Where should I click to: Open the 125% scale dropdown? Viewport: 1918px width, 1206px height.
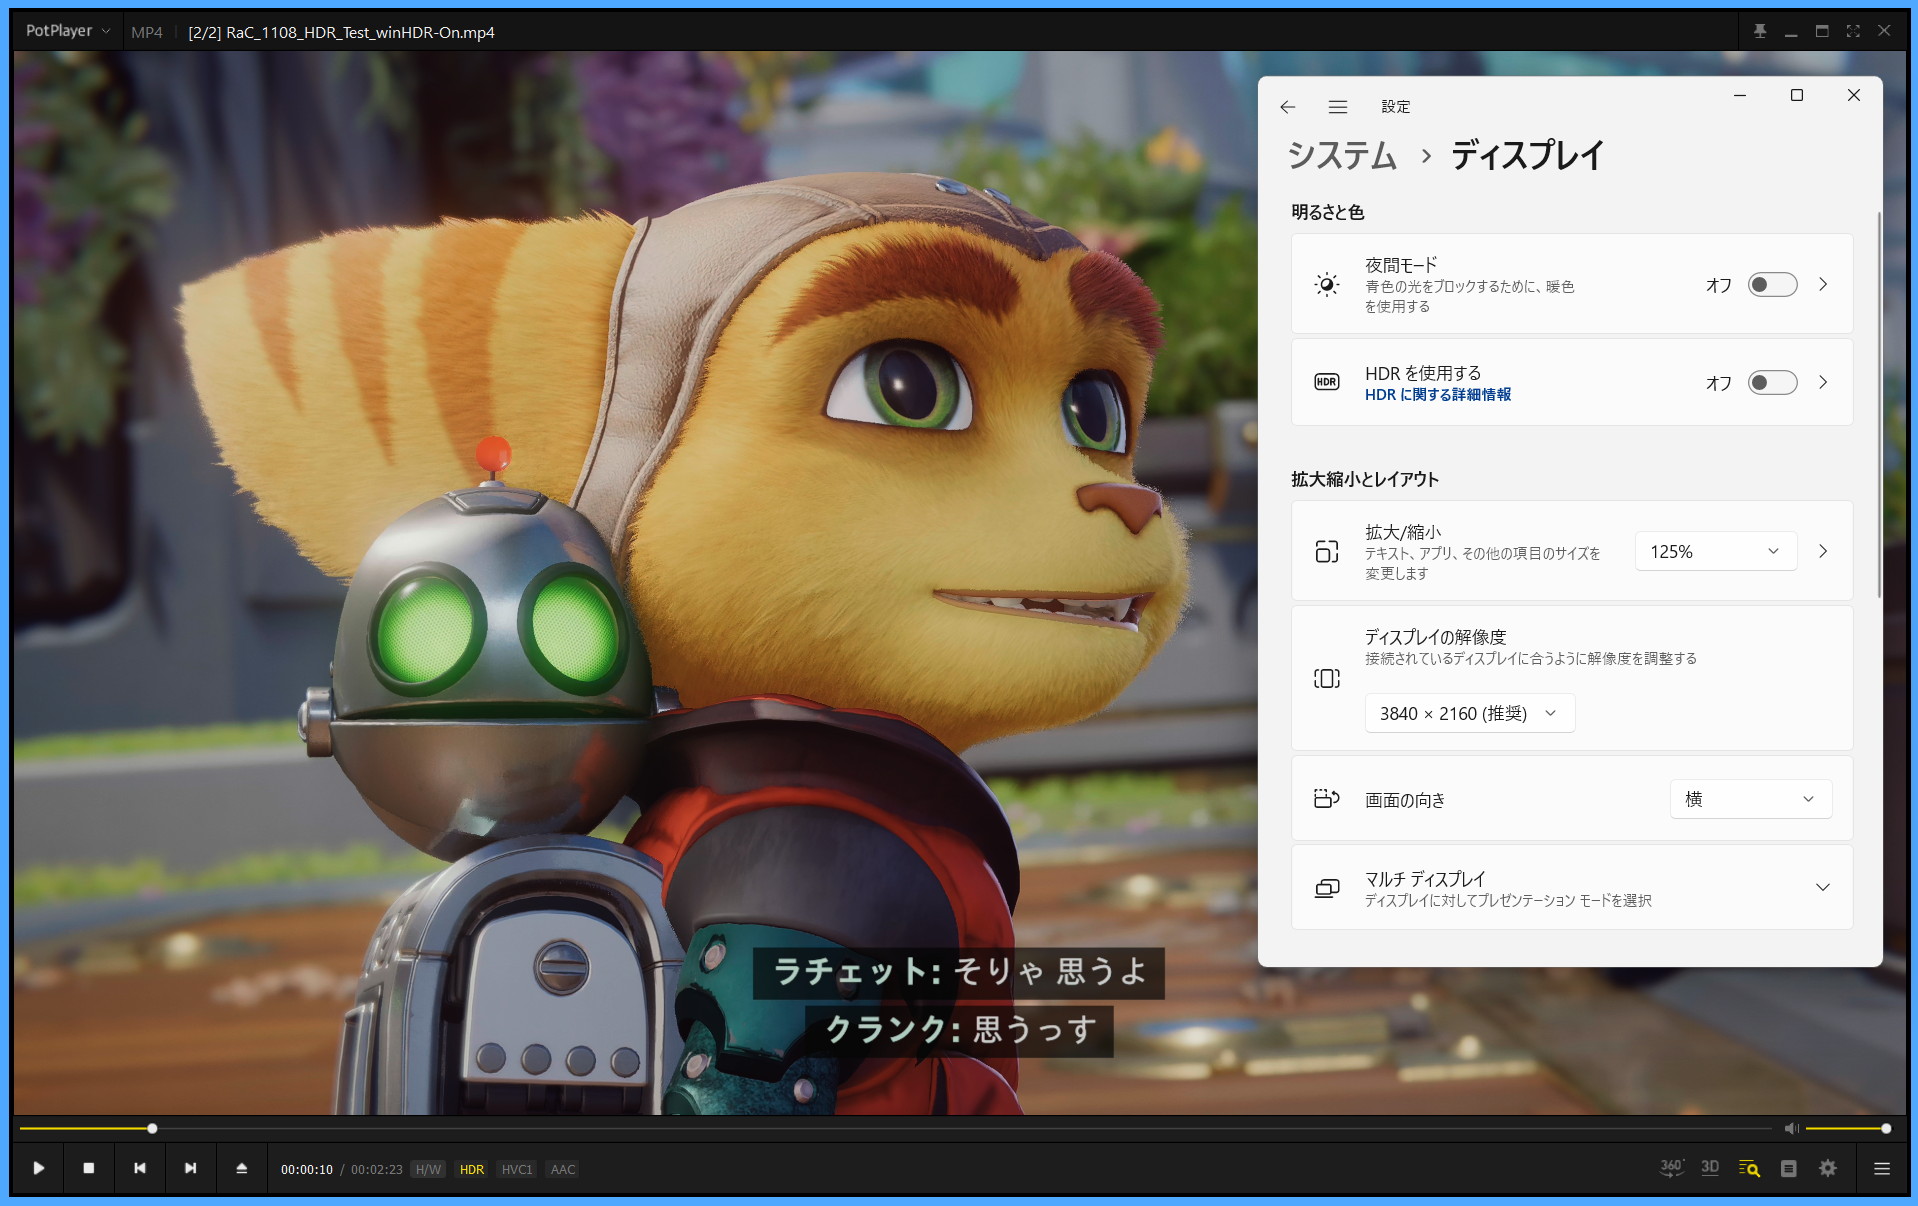click(1716, 552)
